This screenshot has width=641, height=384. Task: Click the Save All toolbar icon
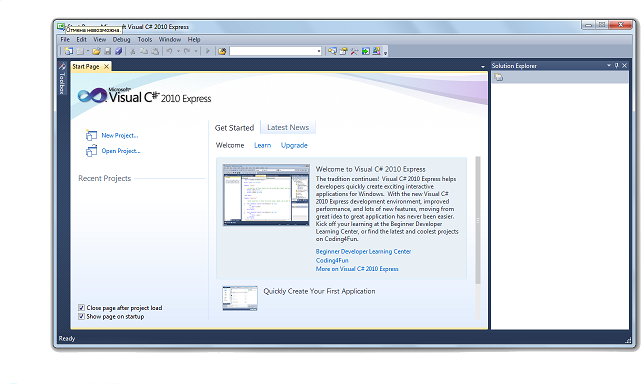[x=119, y=51]
